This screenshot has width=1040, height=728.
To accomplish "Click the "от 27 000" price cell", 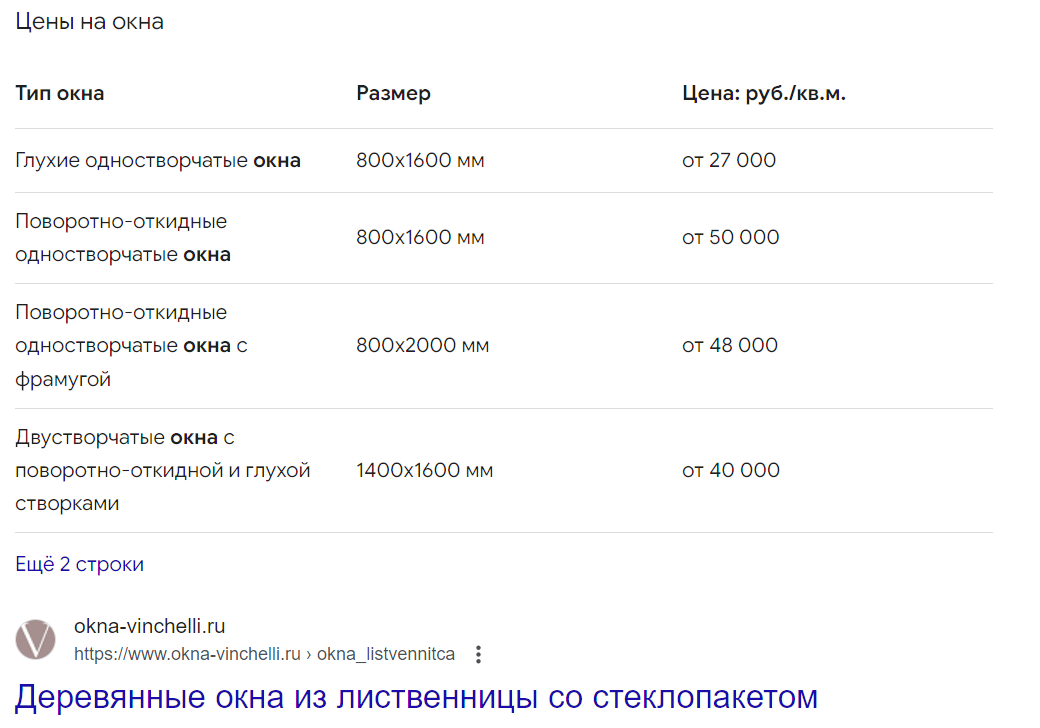I will 729,160.
